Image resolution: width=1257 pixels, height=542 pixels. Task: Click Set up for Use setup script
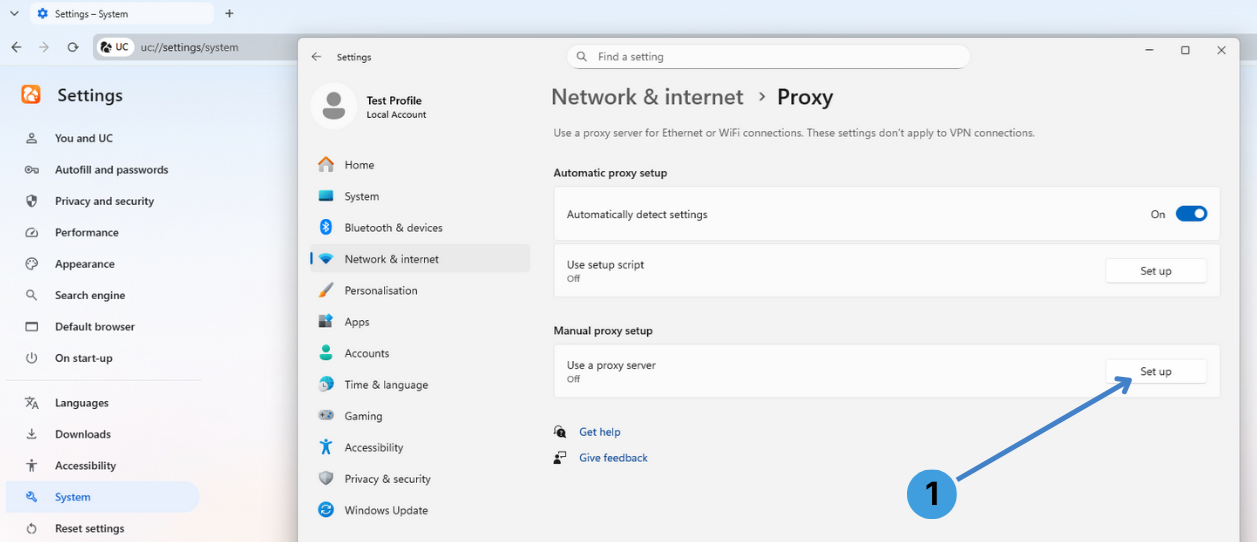click(x=1156, y=271)
